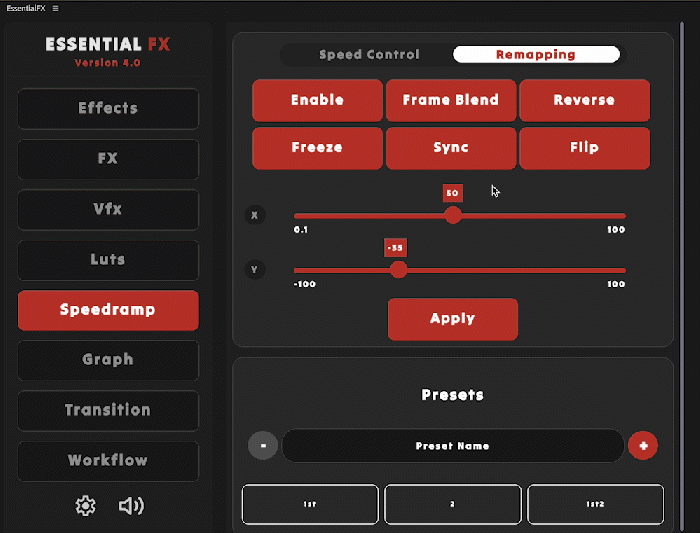Click the minus icon to remove preset

pyautogui.click(x=262, y=446)
